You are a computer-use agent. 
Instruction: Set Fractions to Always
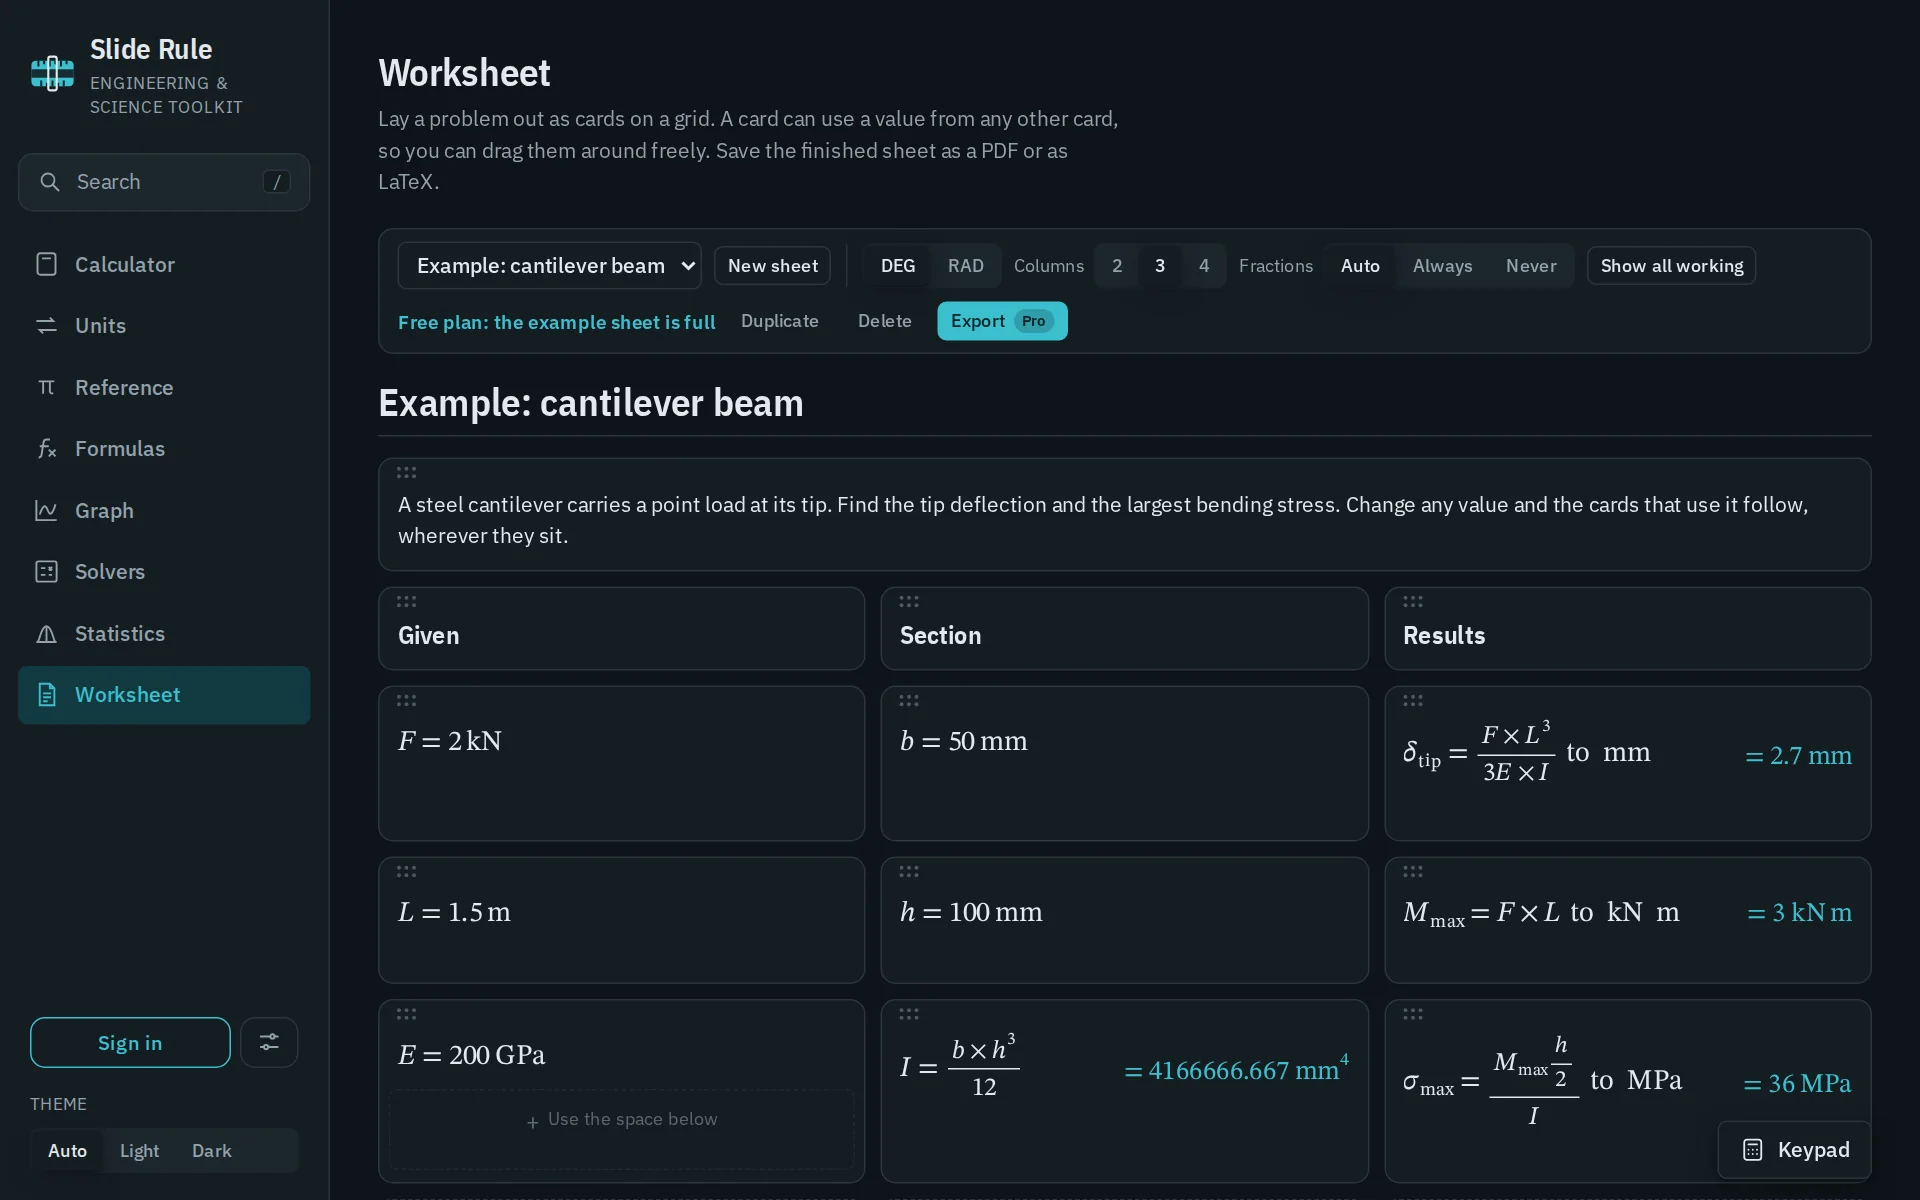(x=1442, y=266)
